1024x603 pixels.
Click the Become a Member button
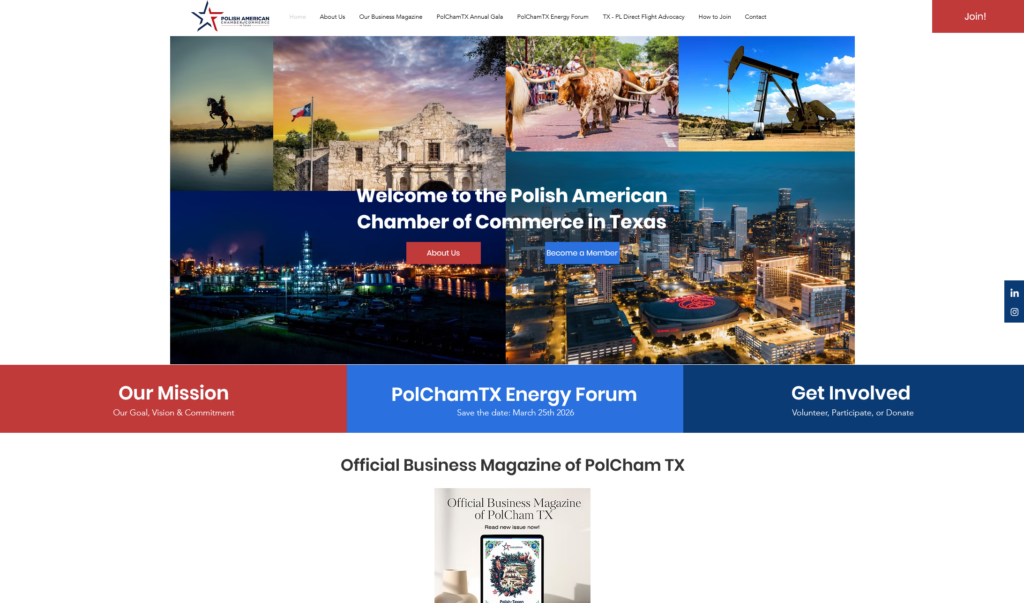[x=581, y=253]
